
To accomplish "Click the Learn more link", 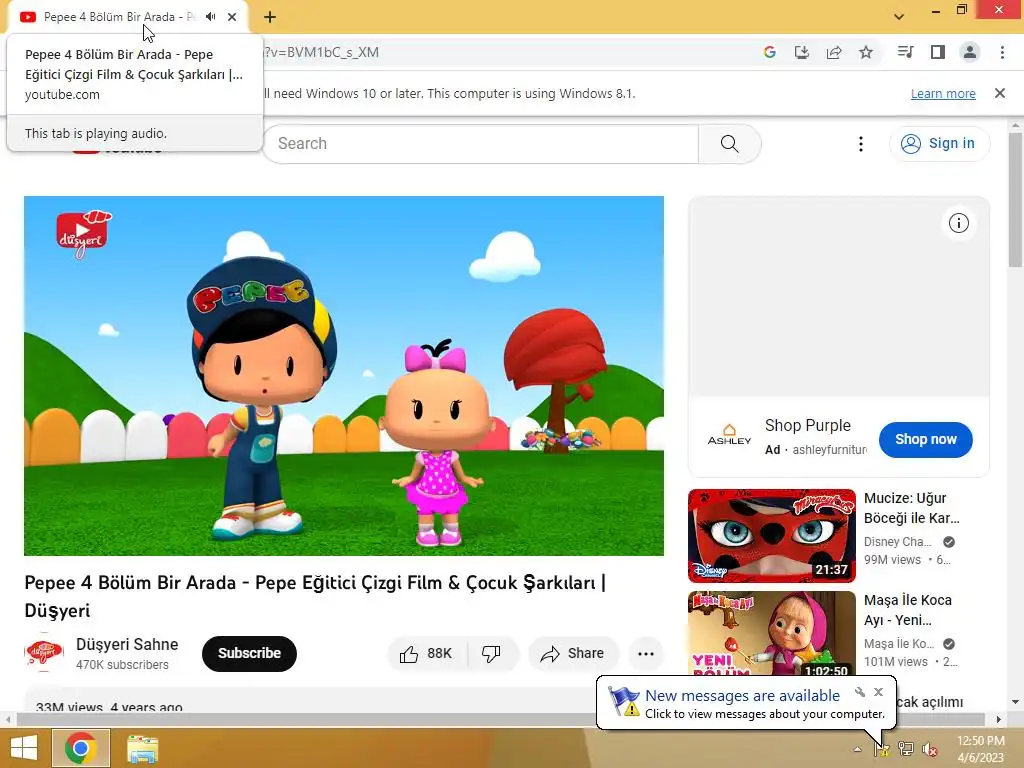I will [x=943, y=93].
